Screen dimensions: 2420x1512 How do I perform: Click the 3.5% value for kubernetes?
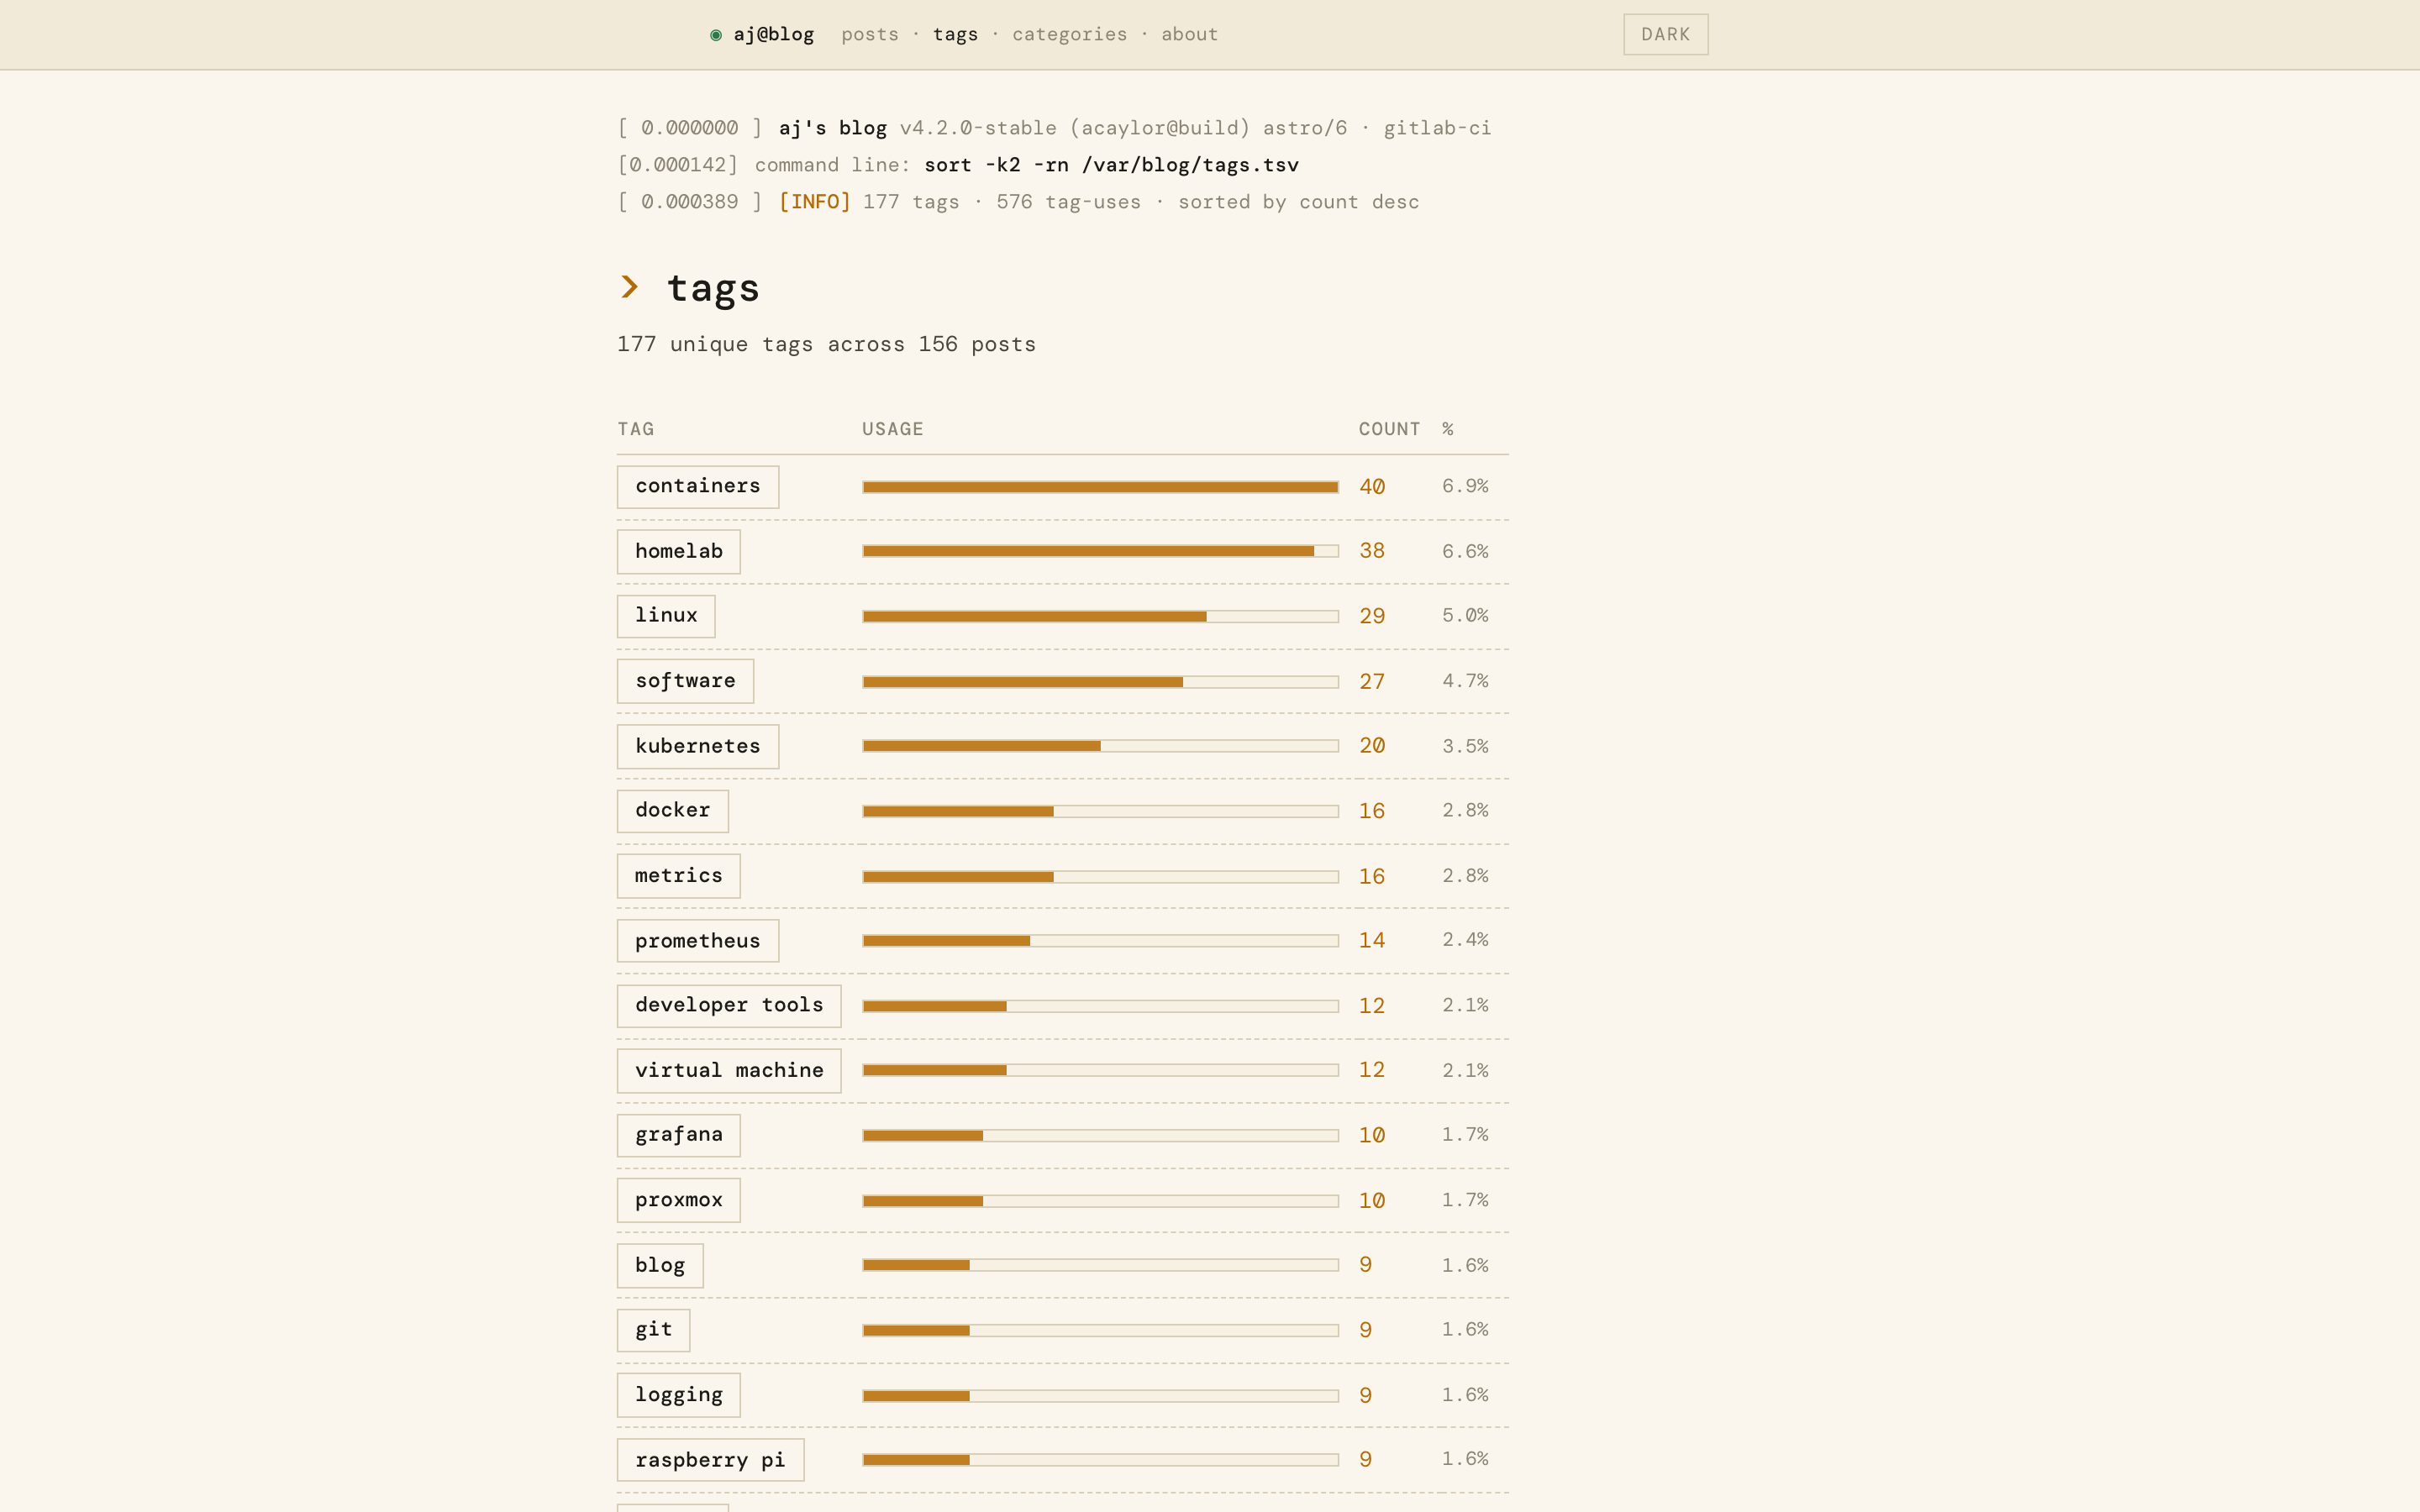pos(1465,746)
